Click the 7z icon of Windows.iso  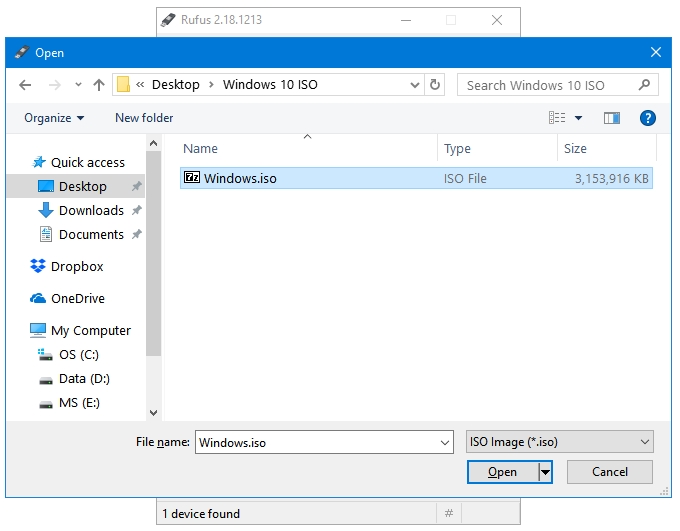coord(192,177)
